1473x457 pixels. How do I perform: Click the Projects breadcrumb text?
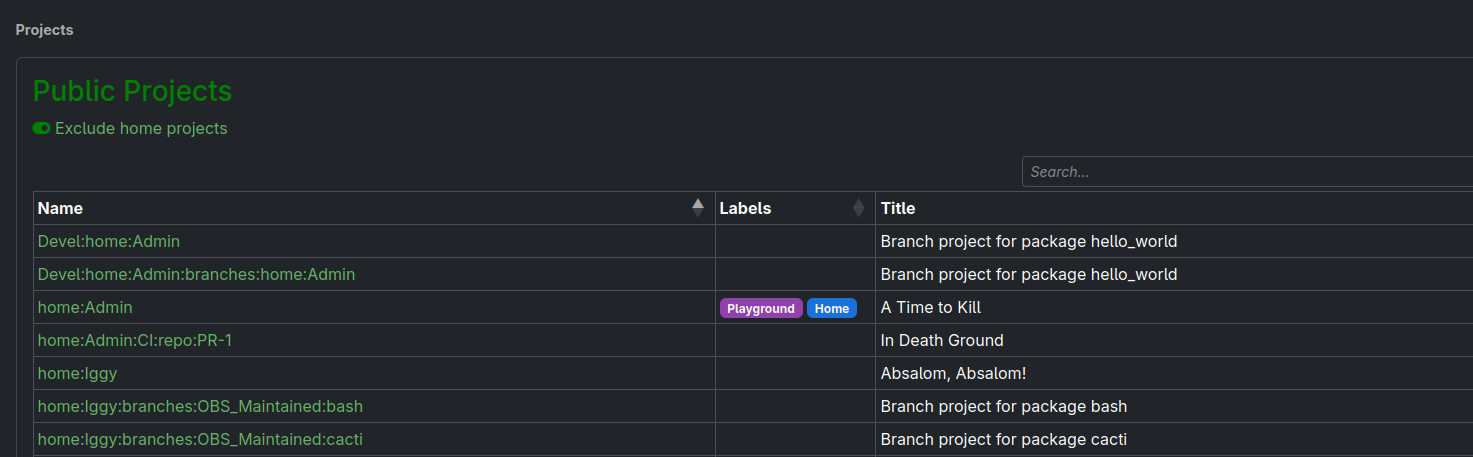[44, 30]
